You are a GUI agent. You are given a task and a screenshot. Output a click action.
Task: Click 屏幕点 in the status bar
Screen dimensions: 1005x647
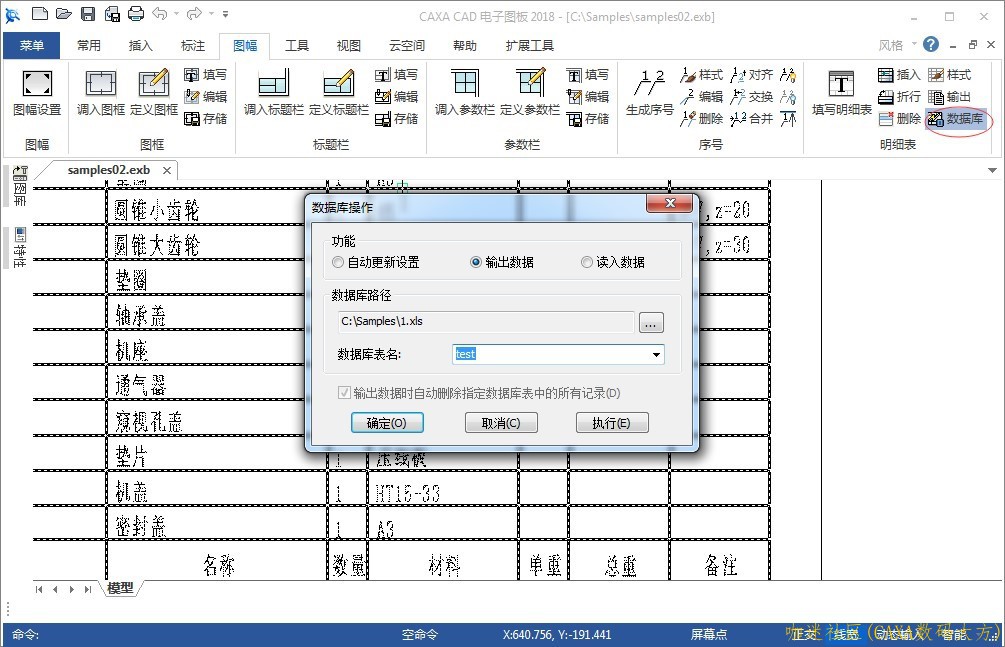coord(709,635)
